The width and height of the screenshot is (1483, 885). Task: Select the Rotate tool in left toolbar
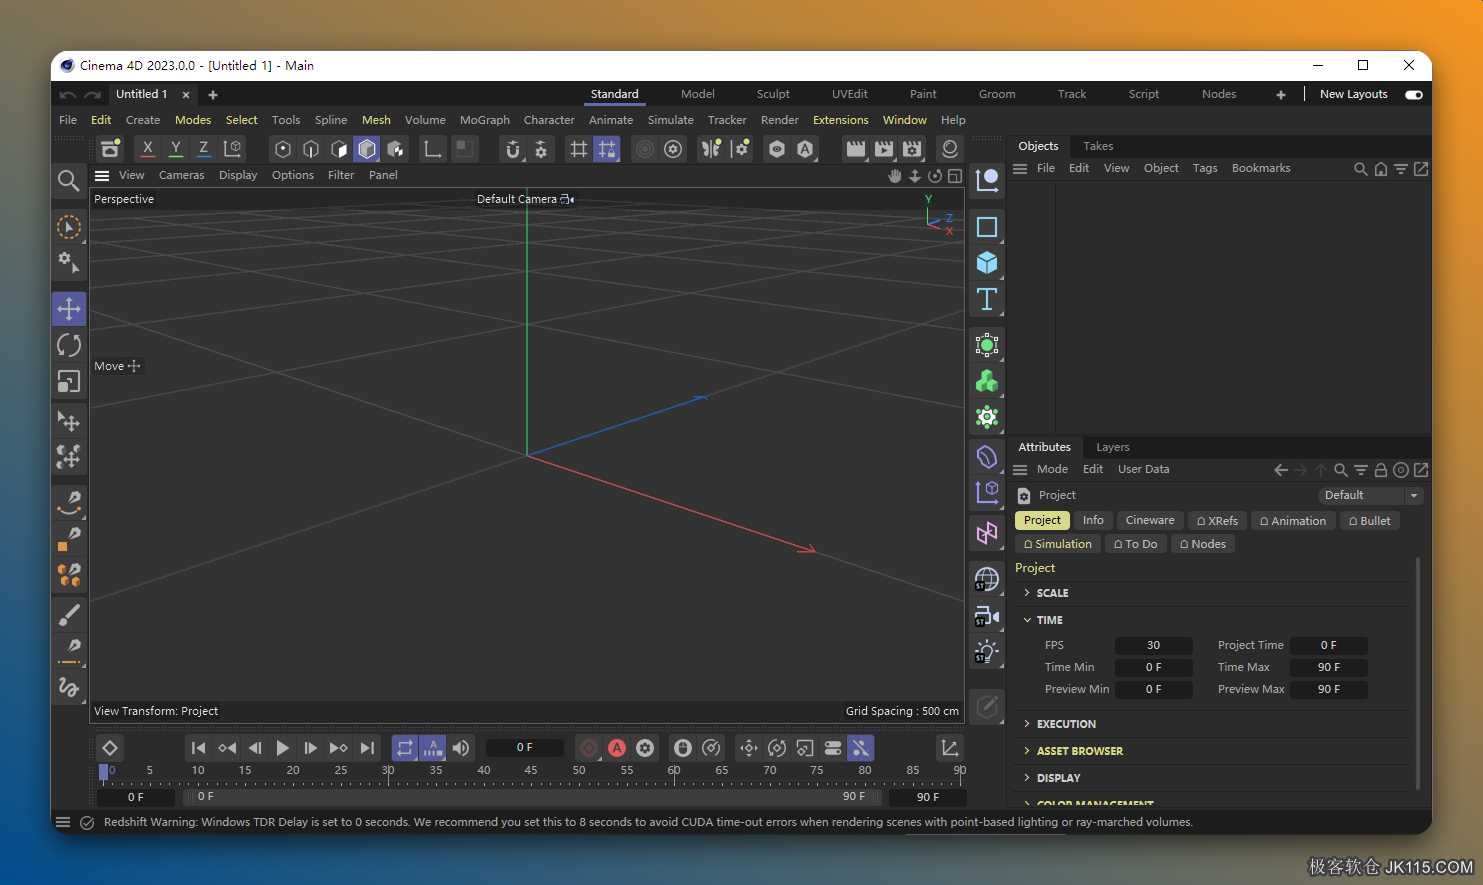pos(69,345)
